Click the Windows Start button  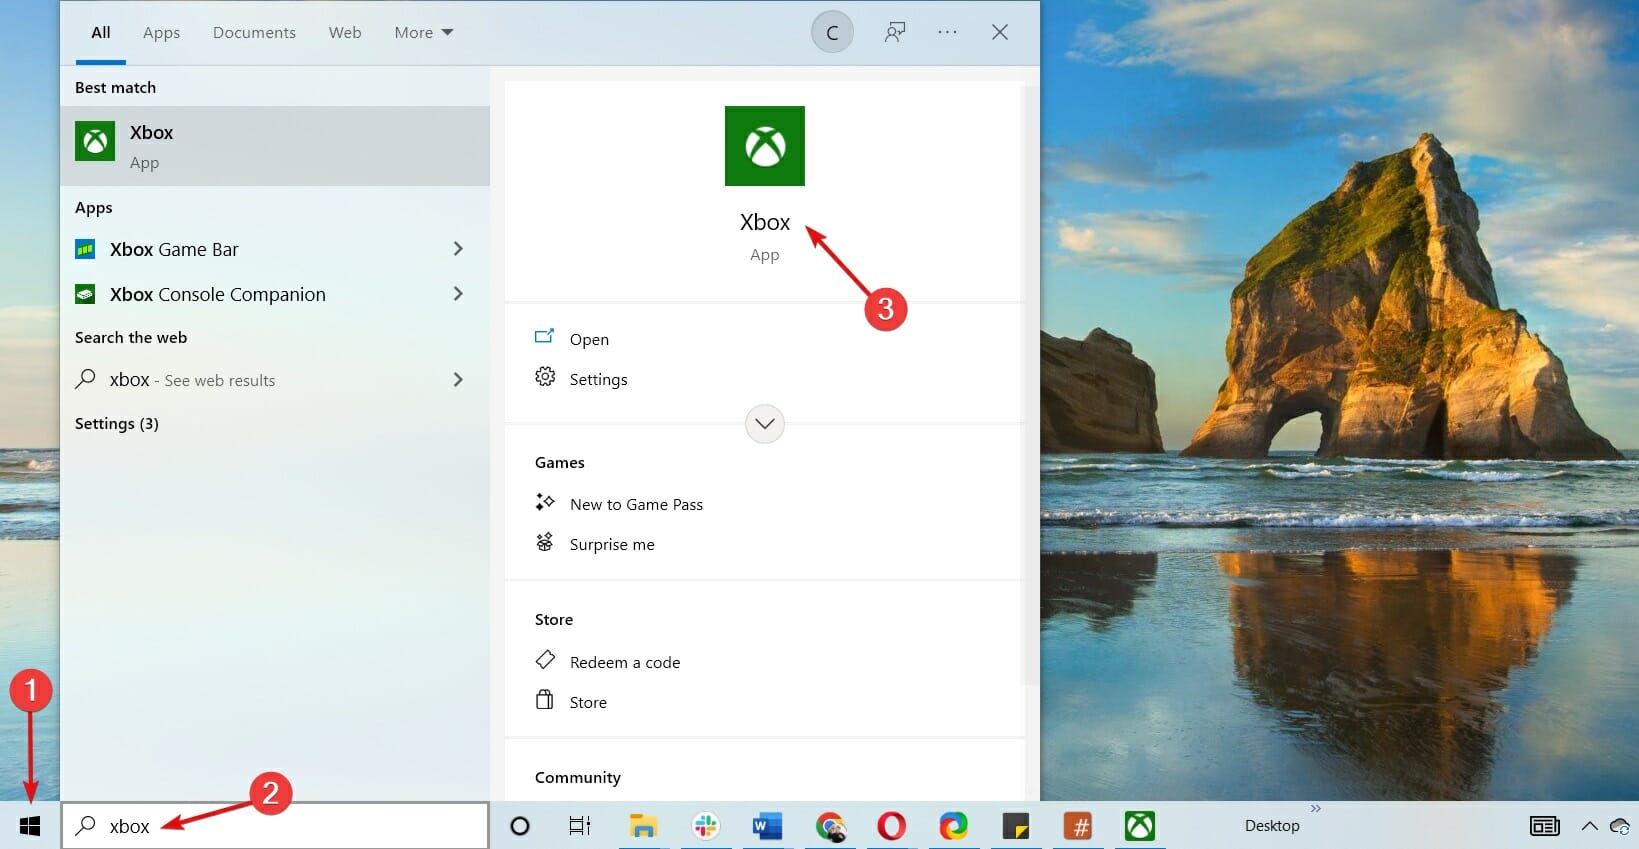click(x=30, y=826)
